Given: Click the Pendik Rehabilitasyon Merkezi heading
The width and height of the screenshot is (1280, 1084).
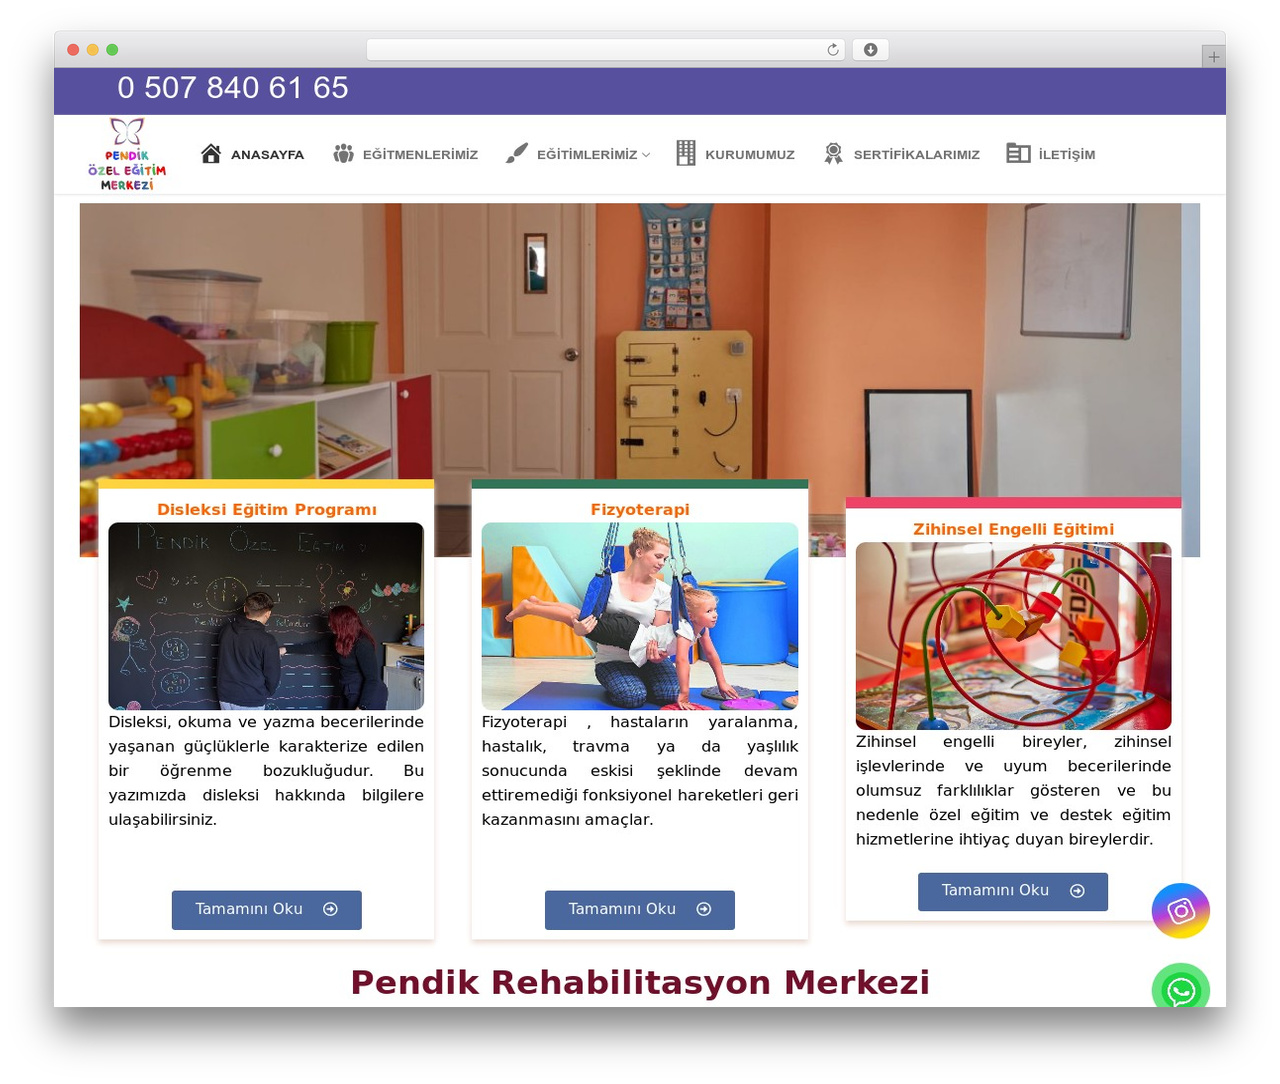Looking at the screenshot, I should [x=640, y=982].
